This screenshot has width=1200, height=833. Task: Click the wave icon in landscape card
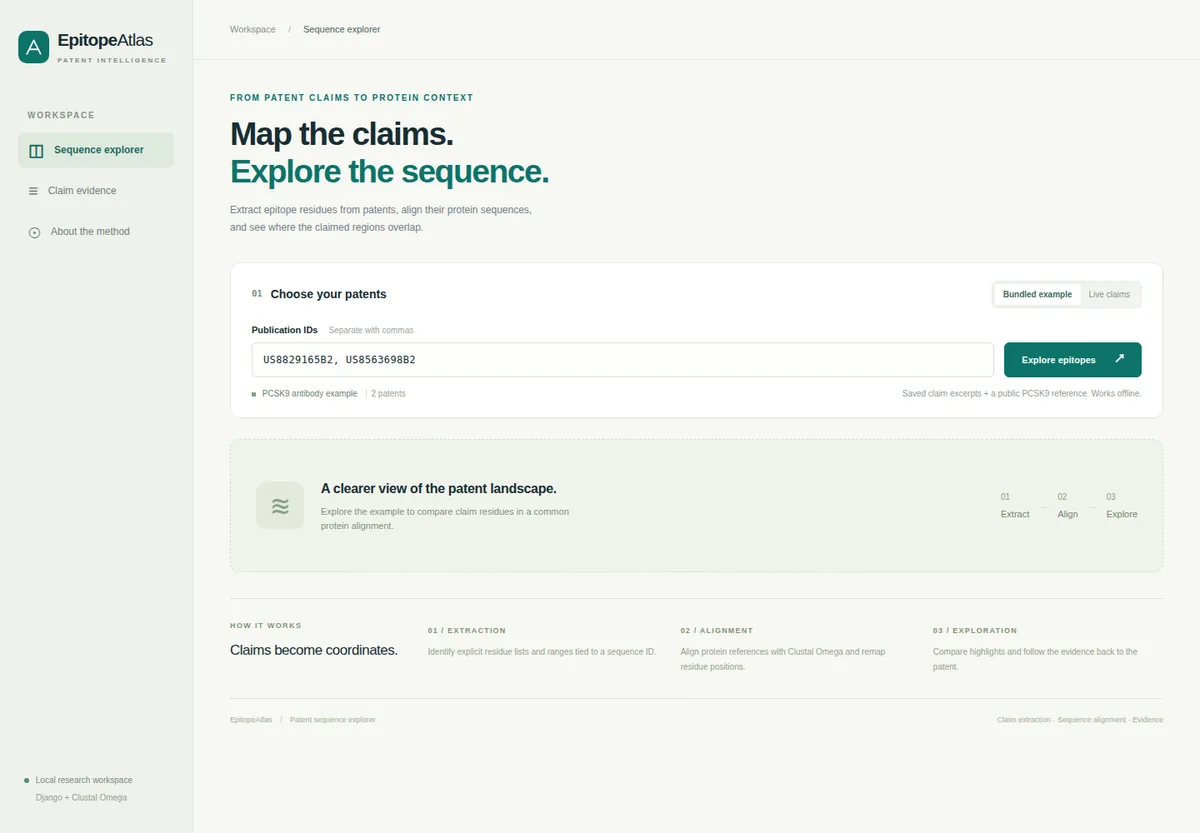click(280, 505)
